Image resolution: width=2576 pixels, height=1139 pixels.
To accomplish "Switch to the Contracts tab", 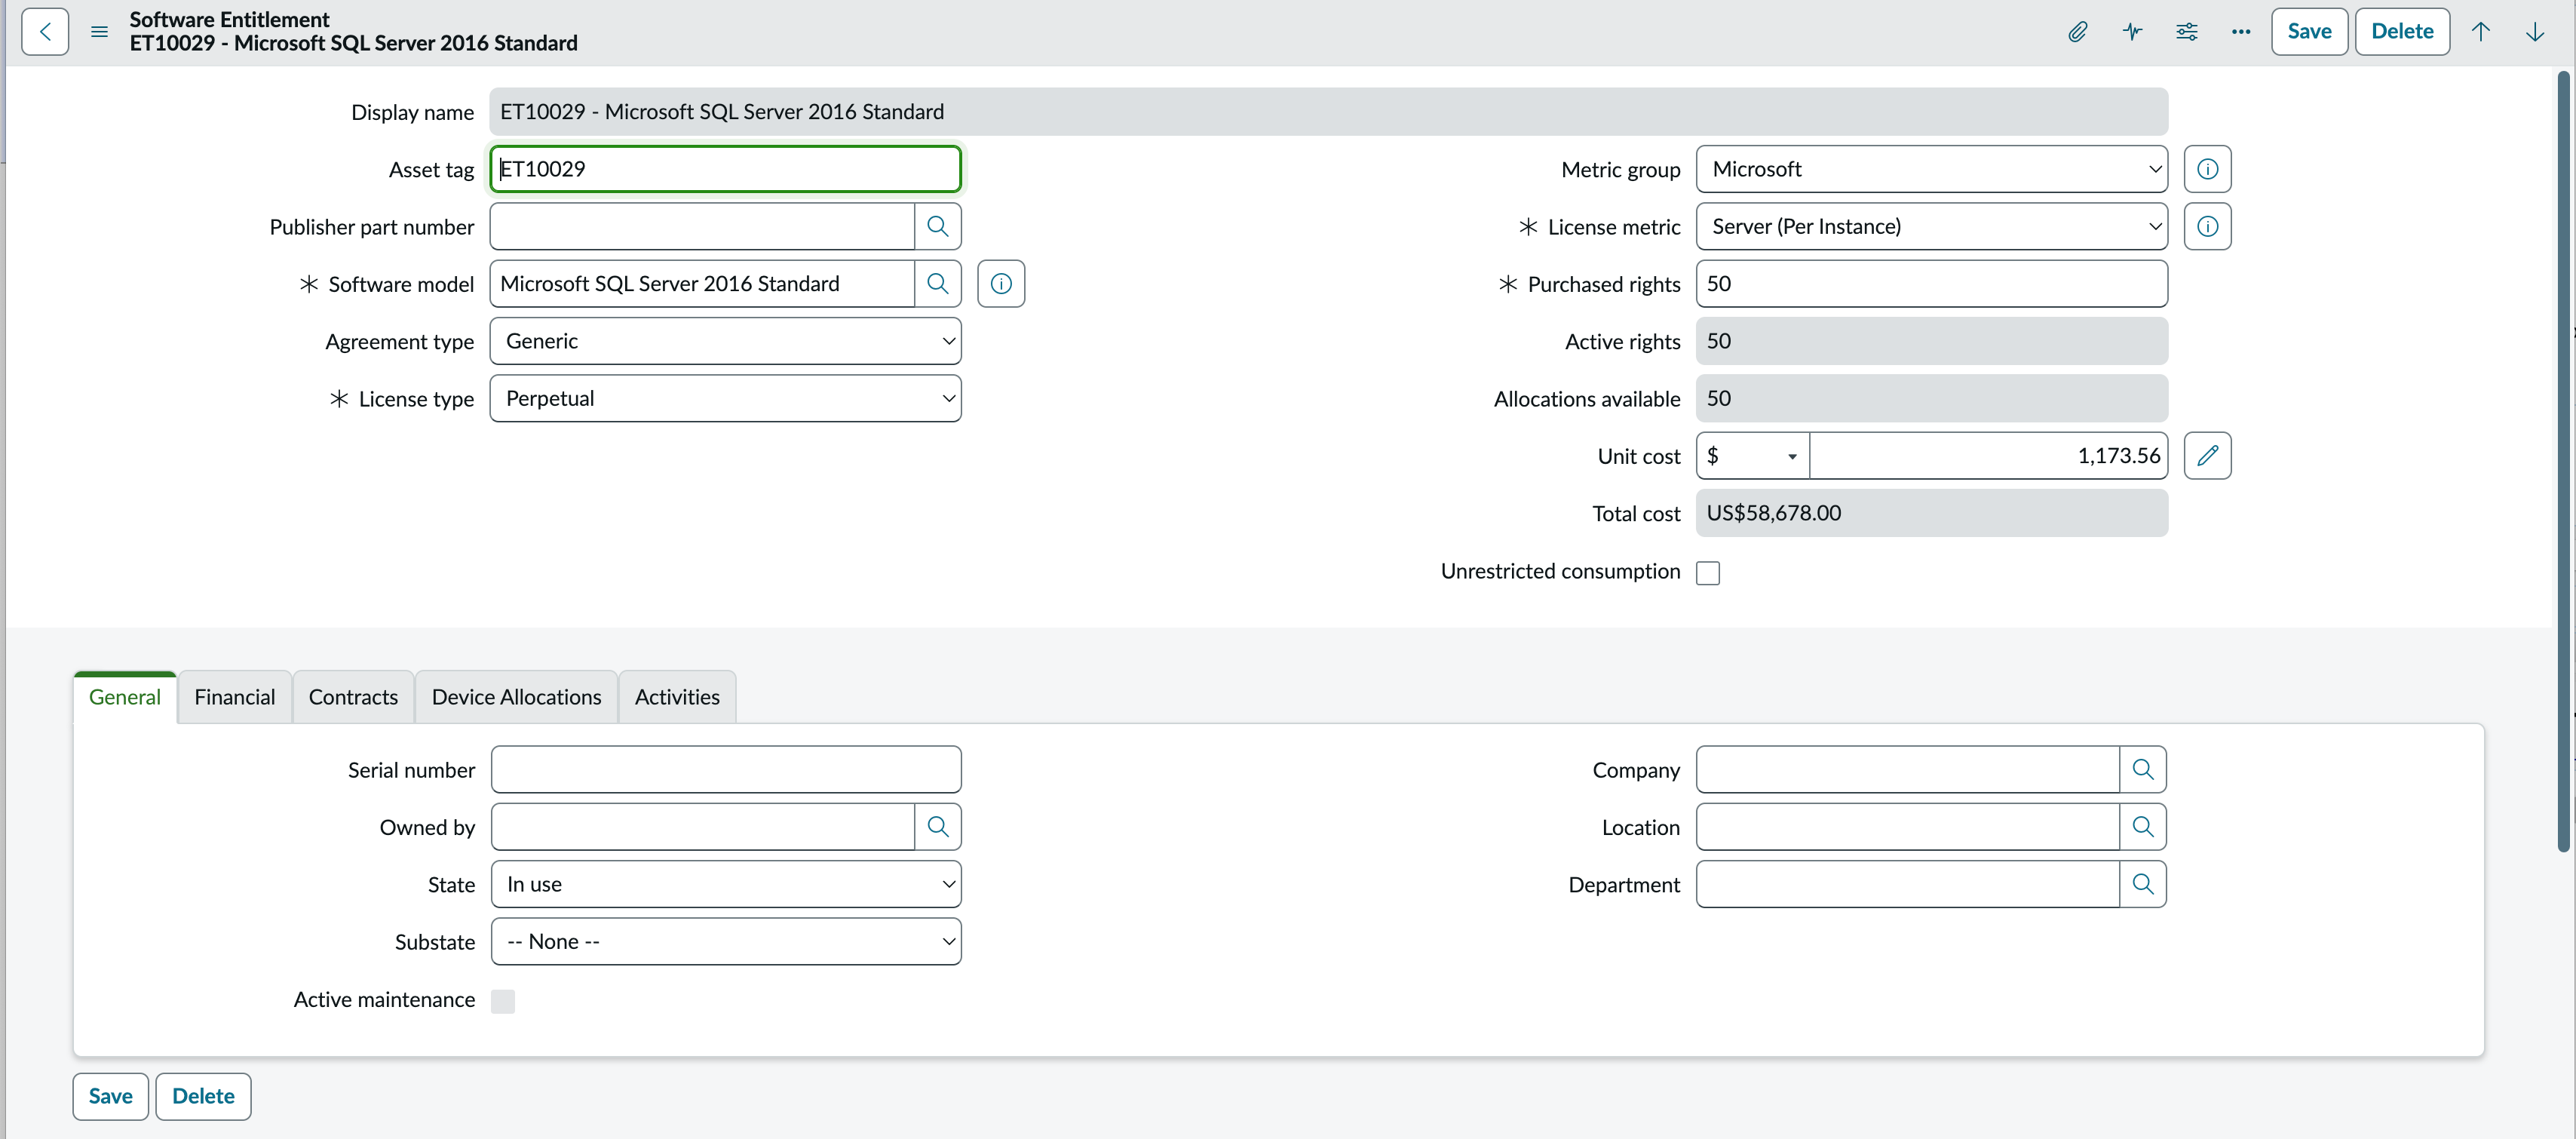I will [x=353, y=697].
